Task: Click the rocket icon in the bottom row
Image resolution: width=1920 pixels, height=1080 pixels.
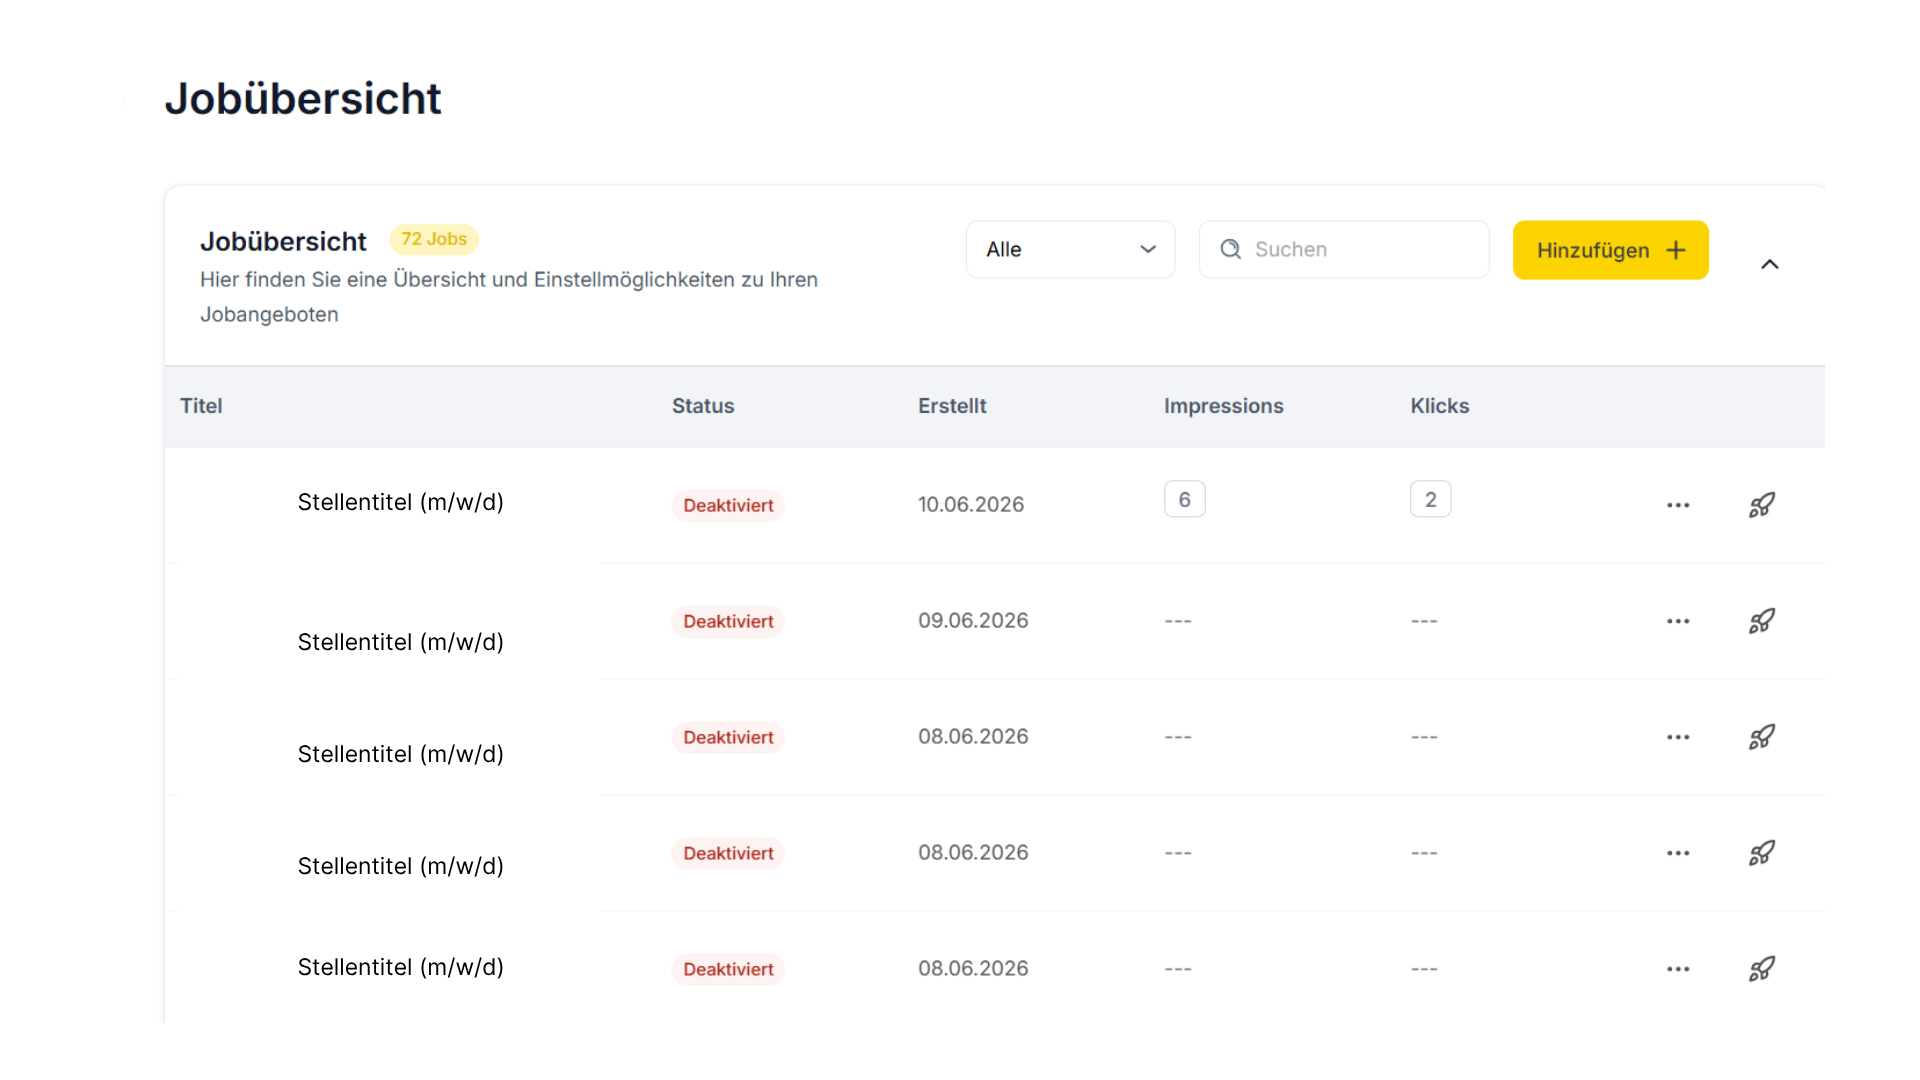Action: click(1762, 969)
